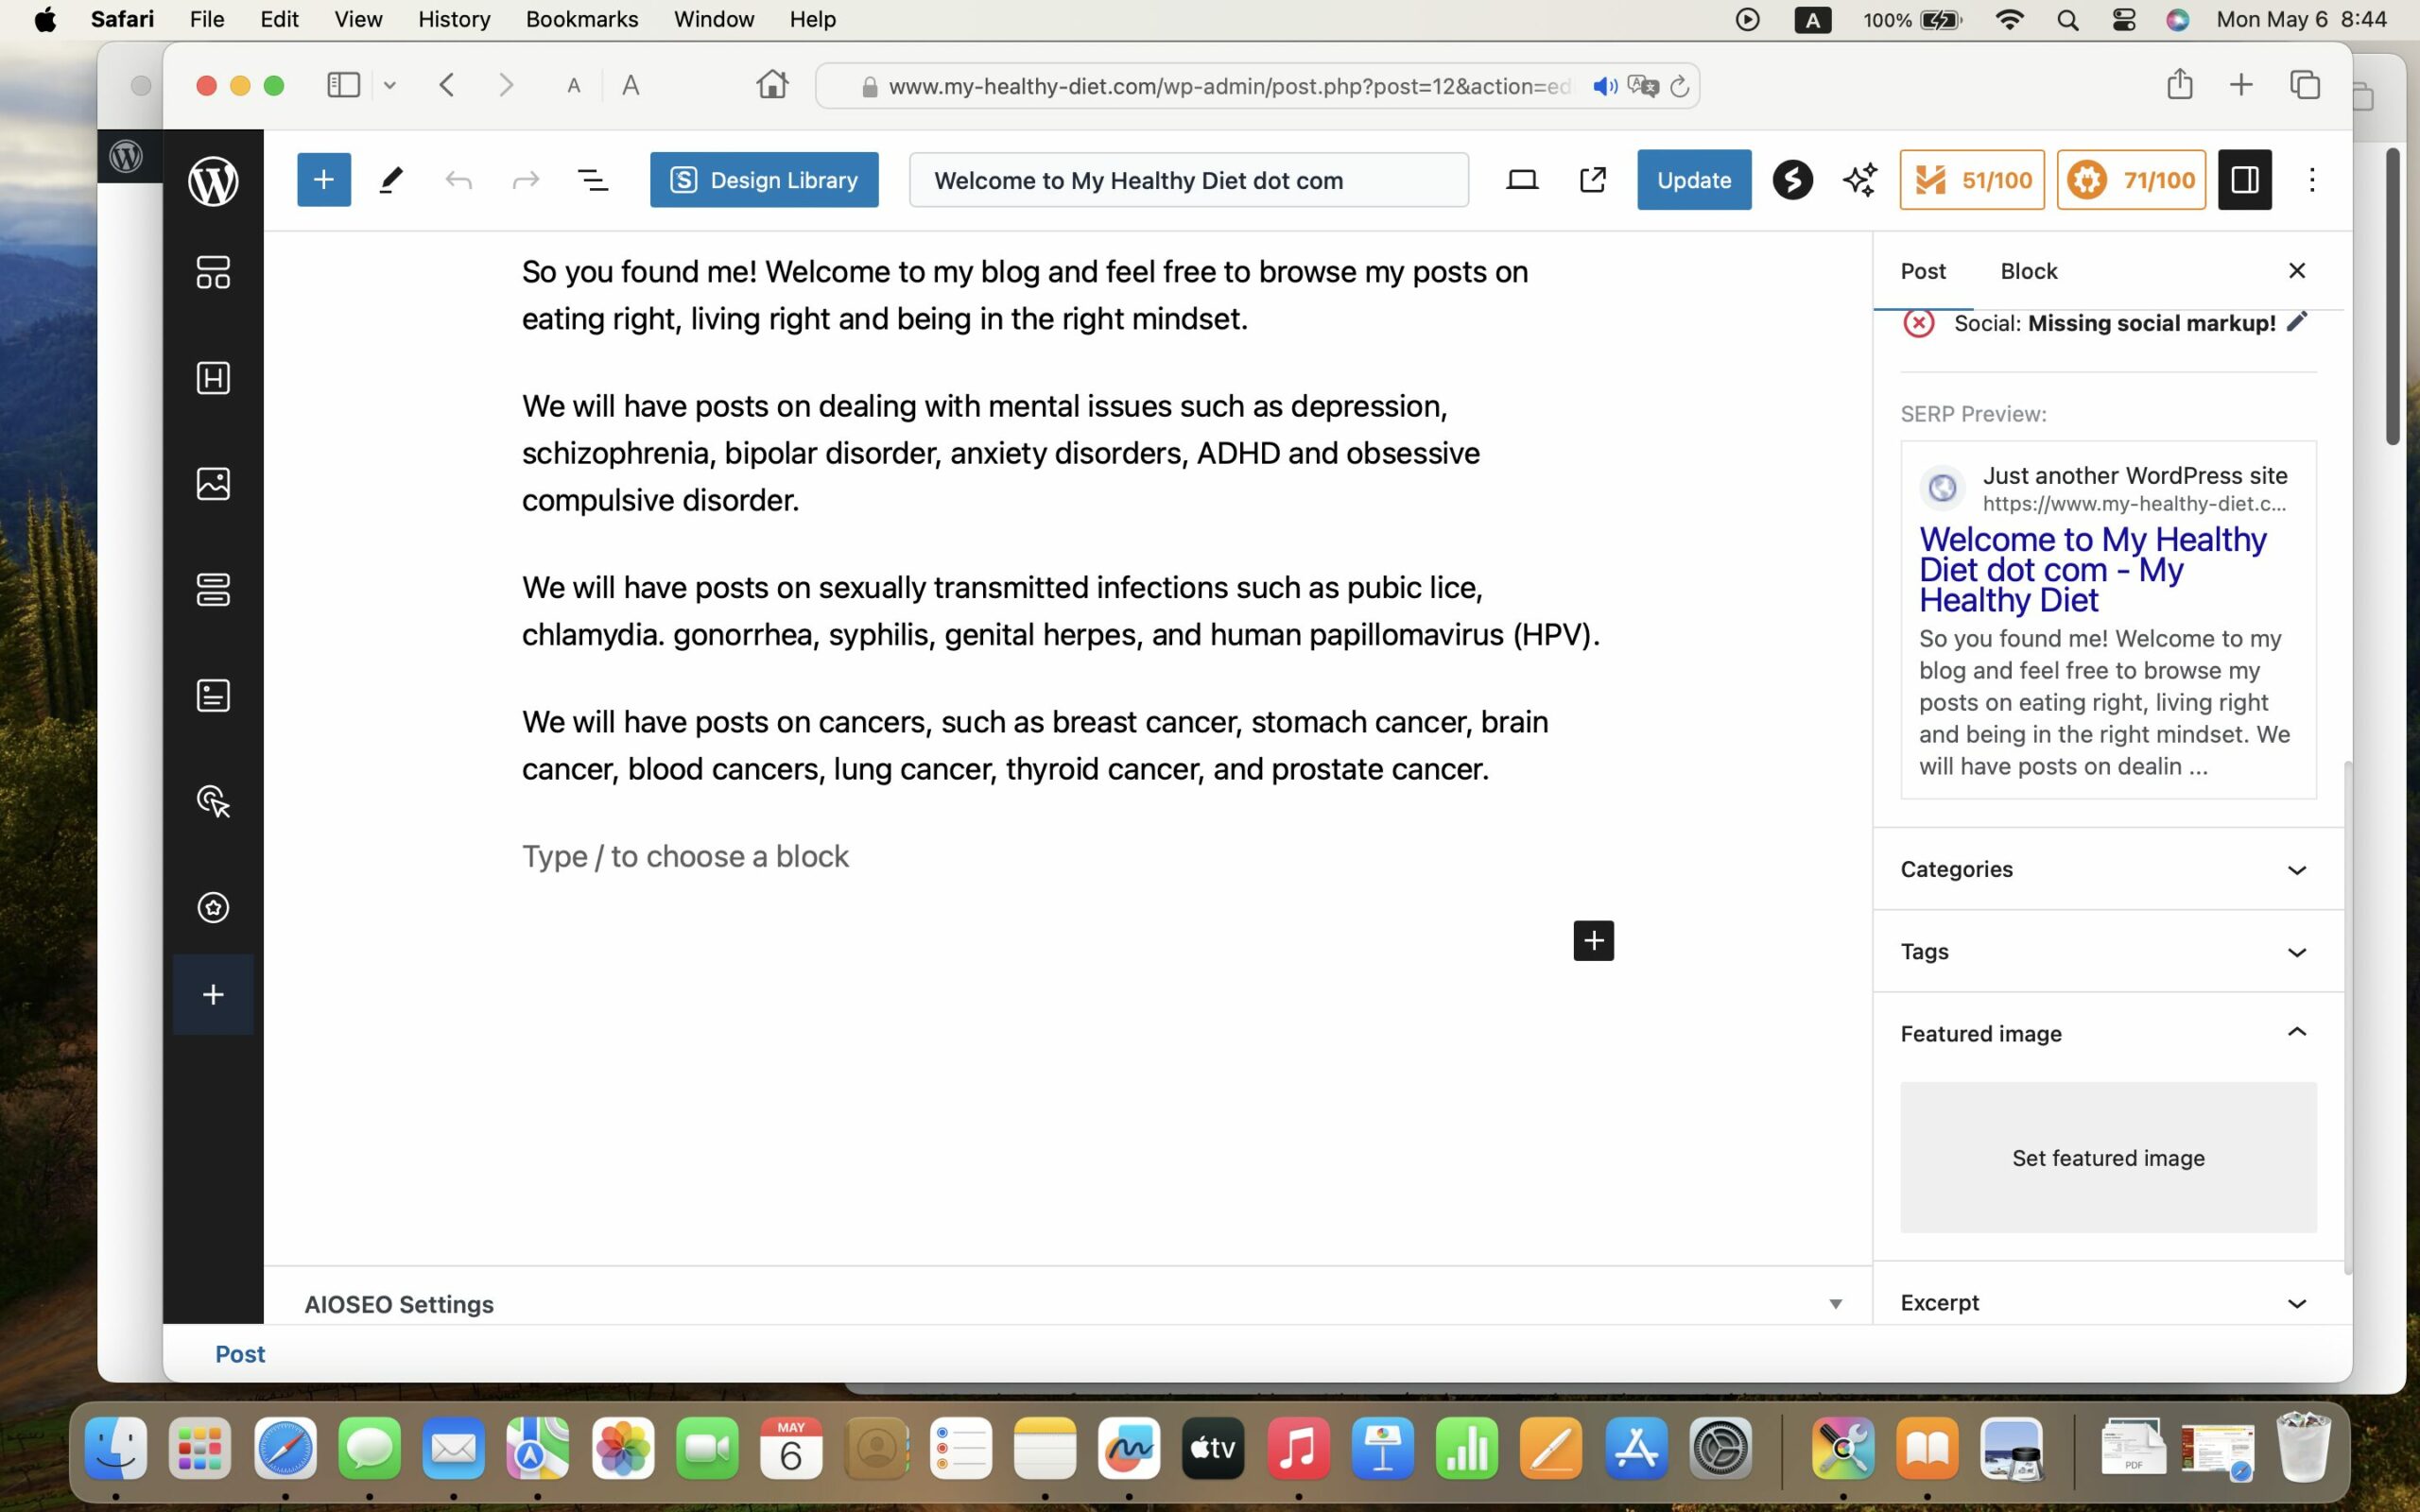Open tab group dropdown arrow
Image resolution: width=2420 pixels, height=1512 pixels.
coord(390,86)
